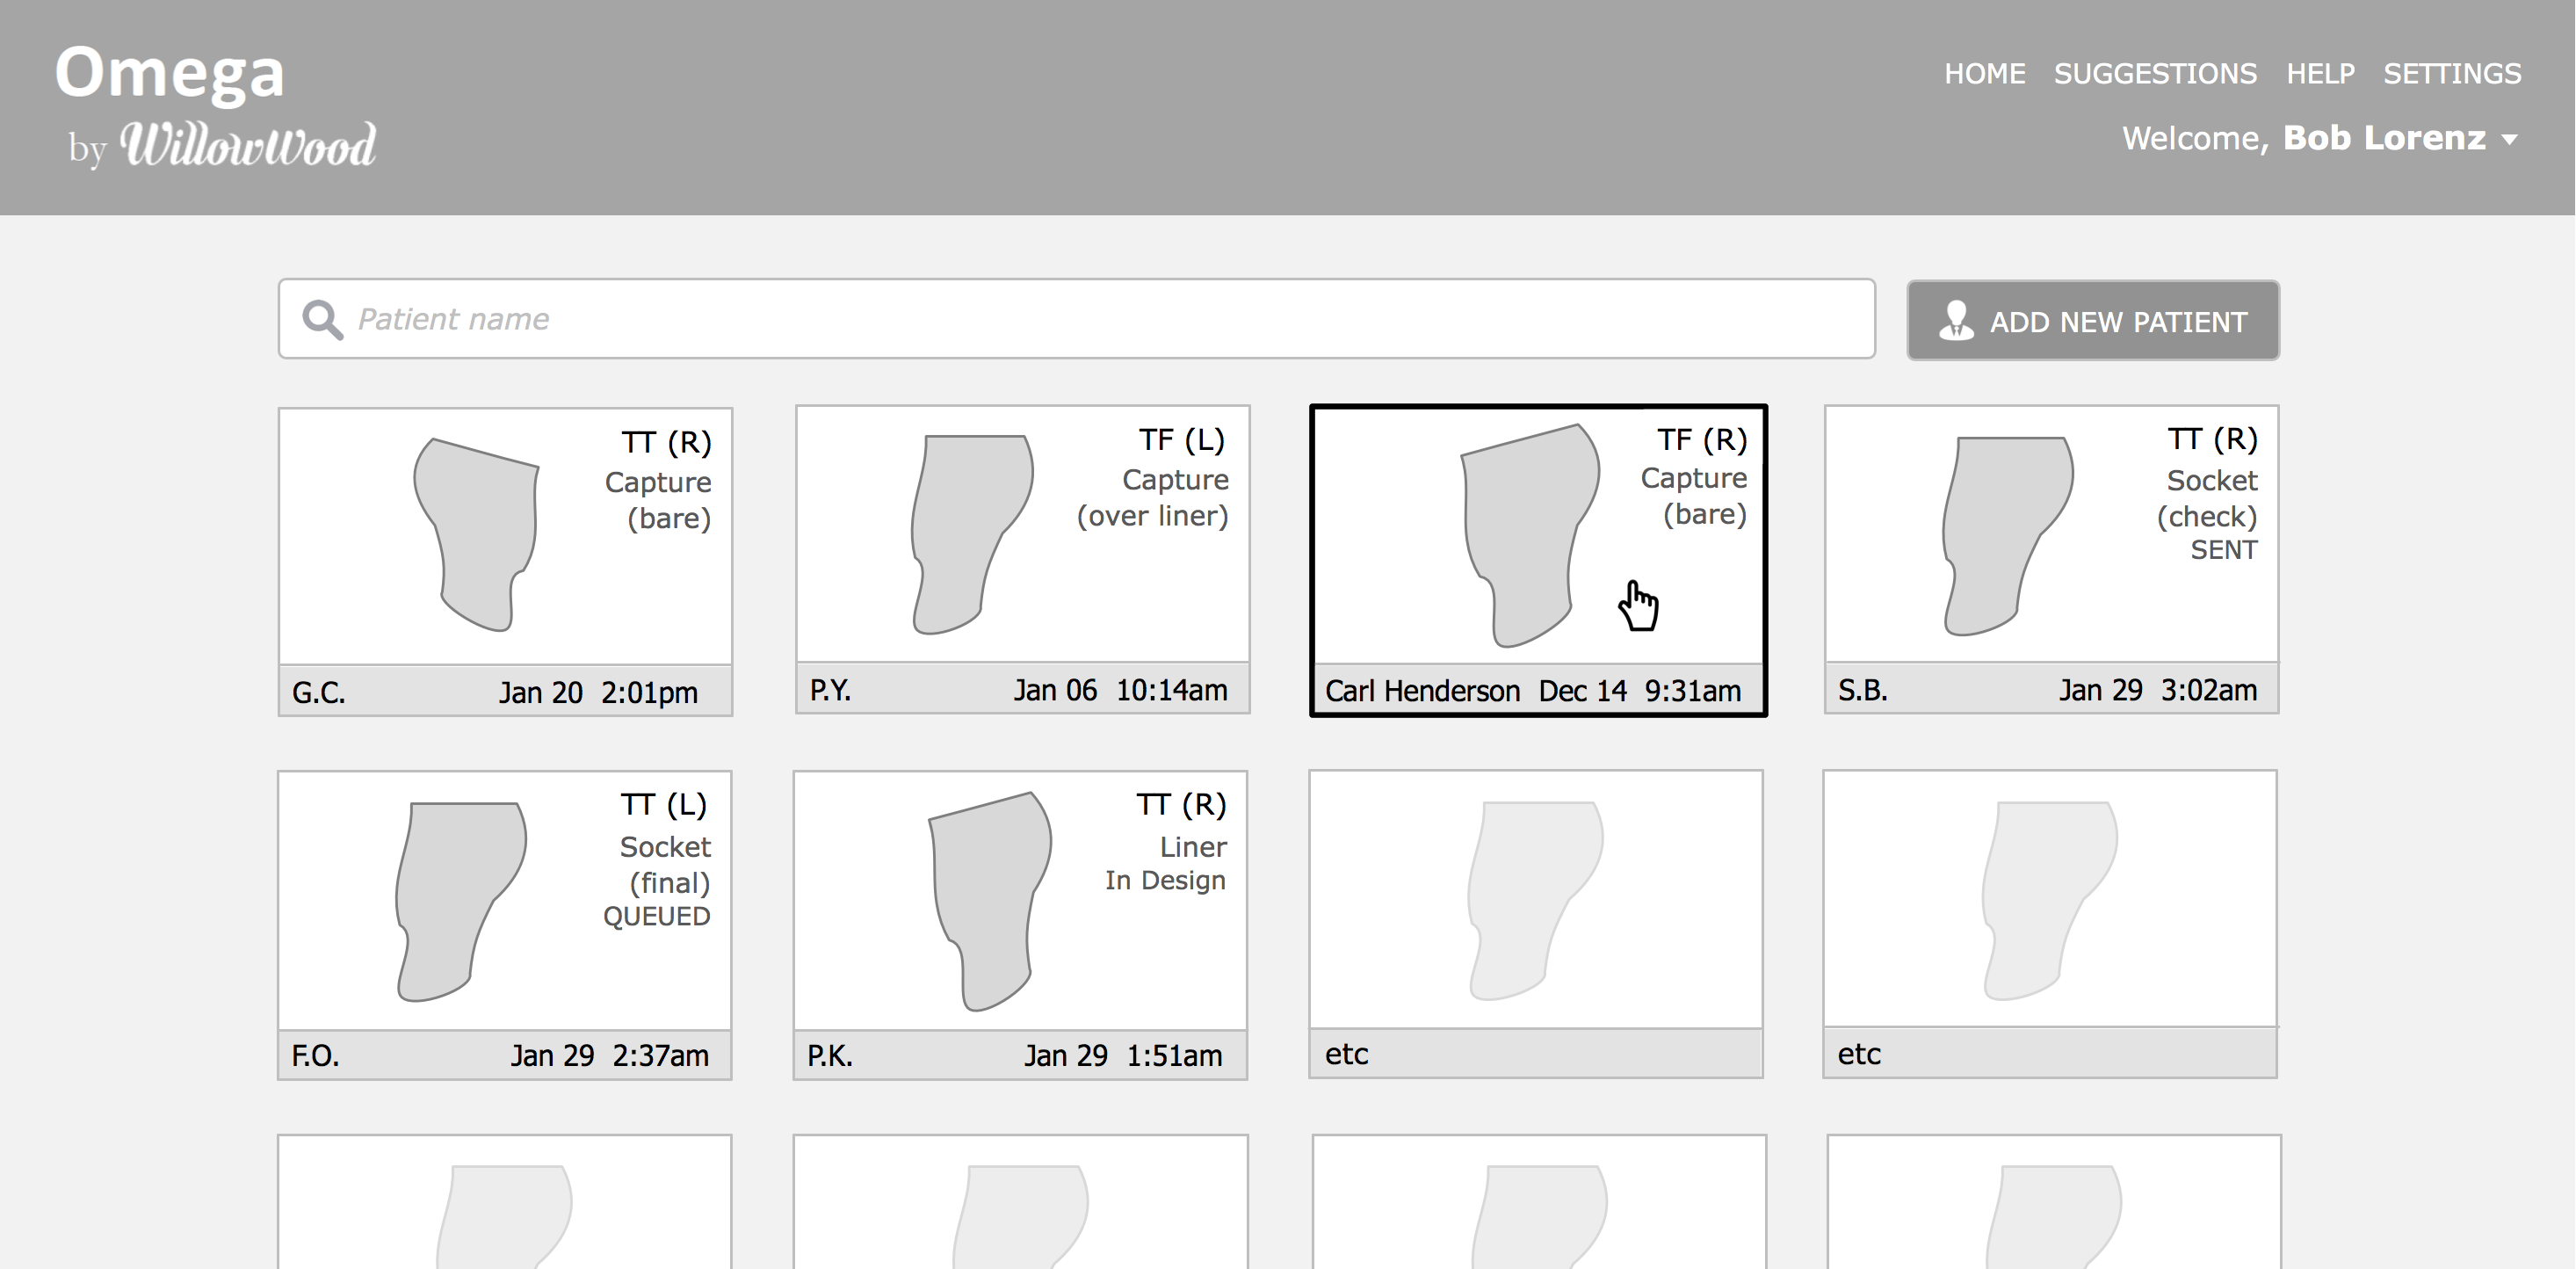Go to the HOME menu item

[x=1984, y=74]
